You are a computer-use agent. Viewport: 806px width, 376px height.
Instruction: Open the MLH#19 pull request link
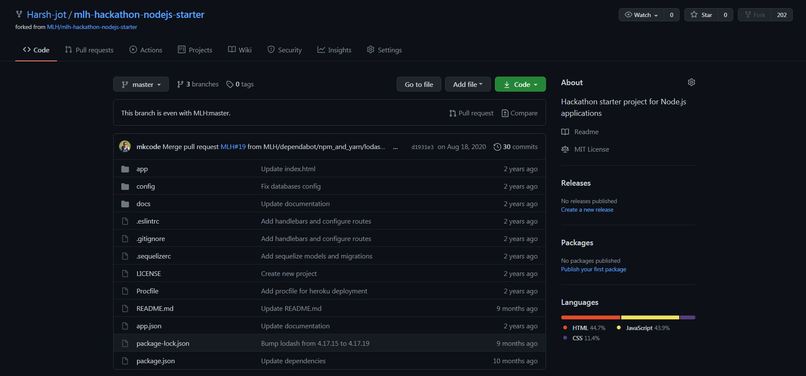233,147
